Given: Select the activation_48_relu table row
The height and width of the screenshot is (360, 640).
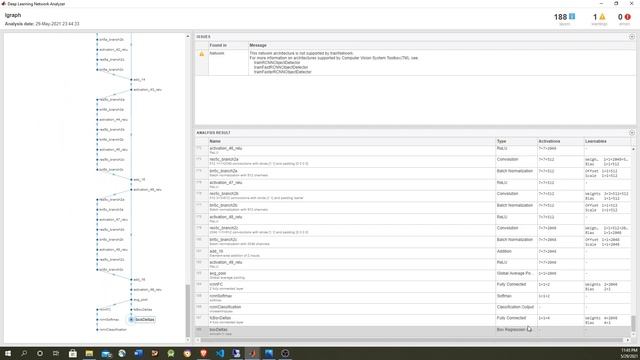Looking at the screenshot, I should click(x=413, y=219).
